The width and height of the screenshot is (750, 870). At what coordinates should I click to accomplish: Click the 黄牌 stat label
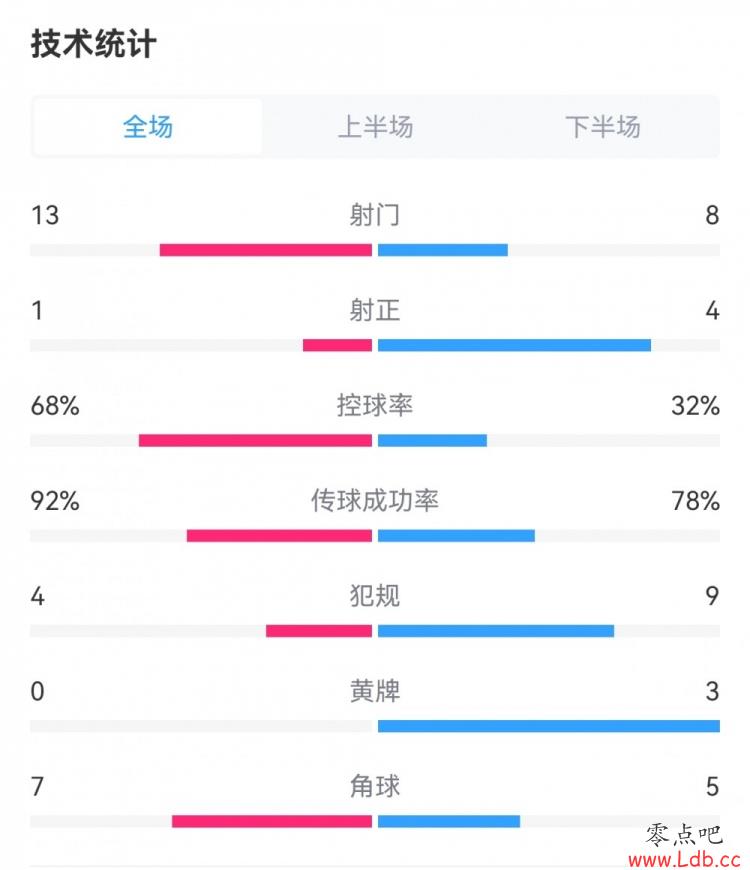(x=374, y=691)
